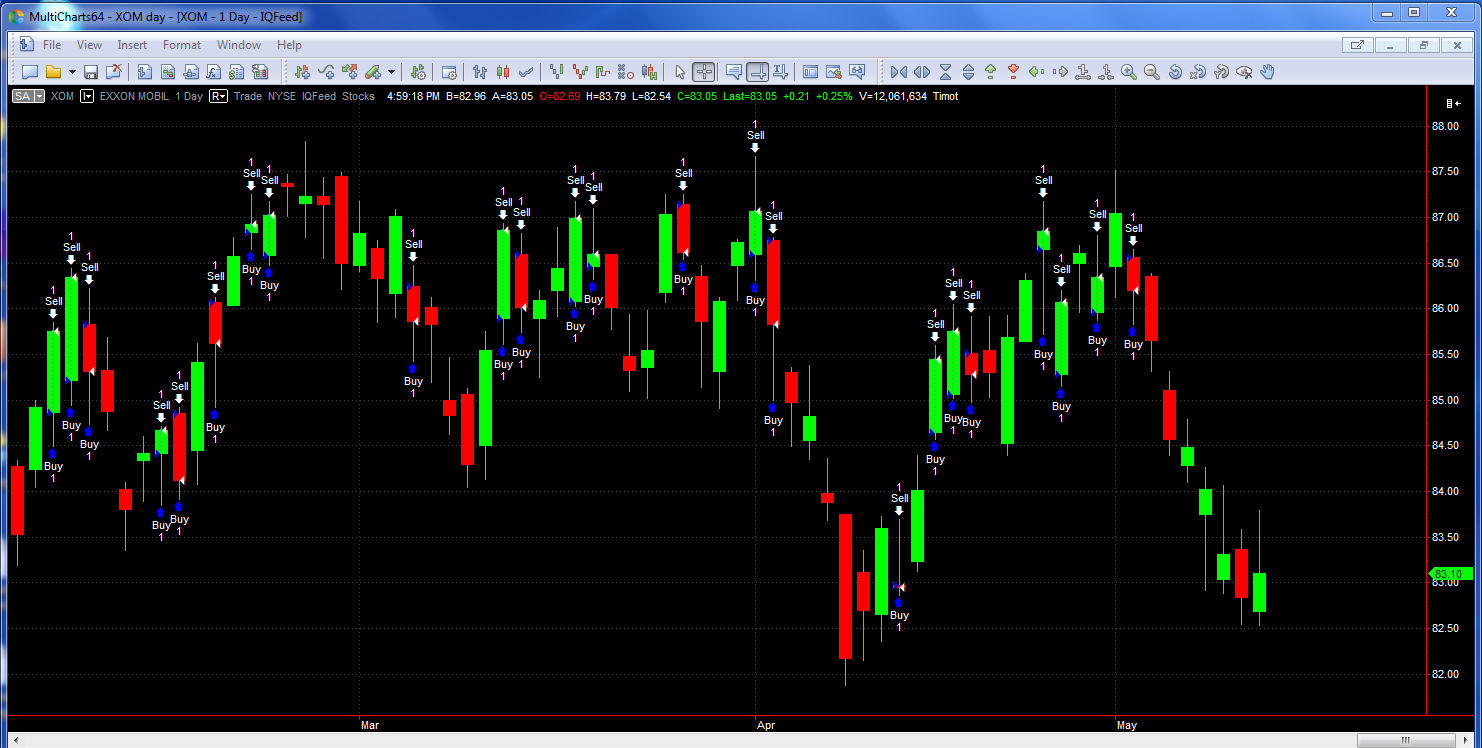Click the decrease bar spacing icon
This screenshot has height=748, width=1482.
(x=898, y=71)
